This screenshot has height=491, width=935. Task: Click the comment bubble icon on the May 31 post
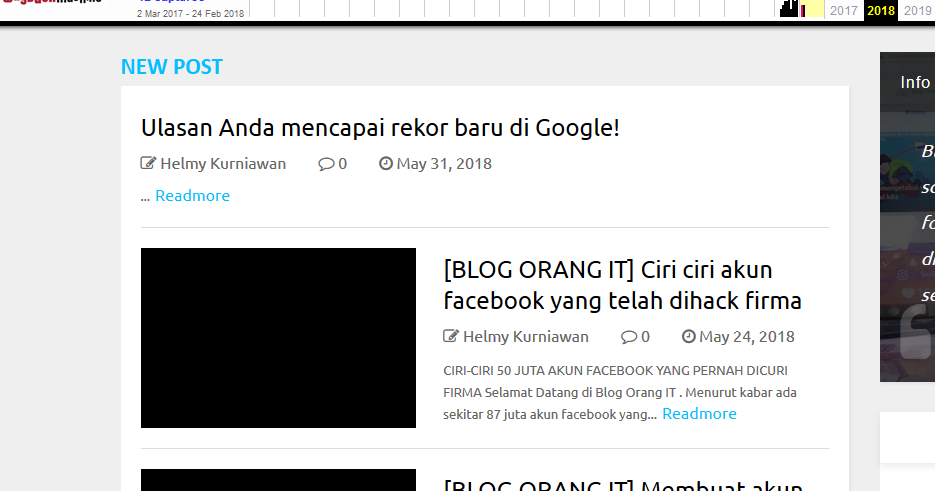click(326, 163)
